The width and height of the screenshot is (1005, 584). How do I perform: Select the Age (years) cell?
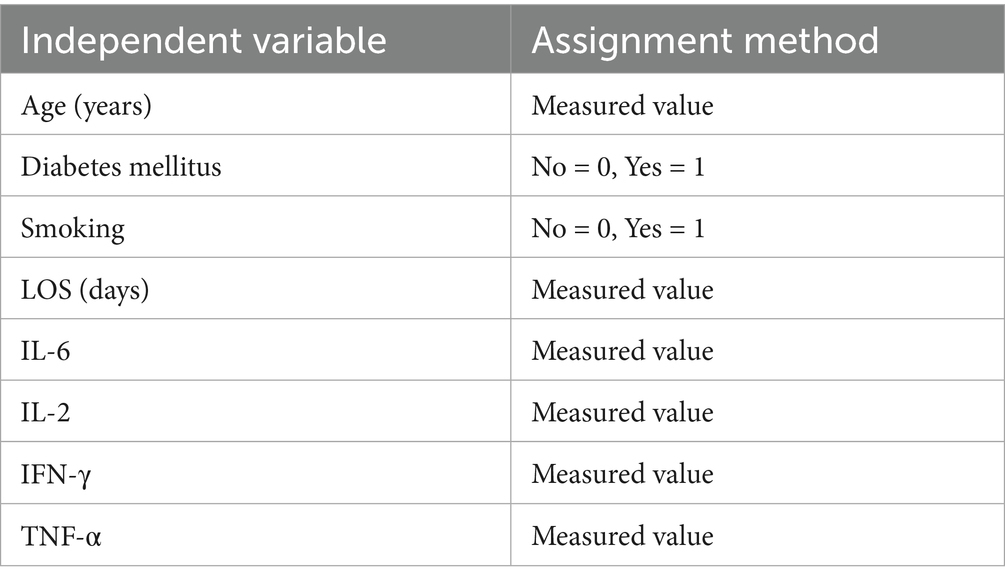point(86,105)
